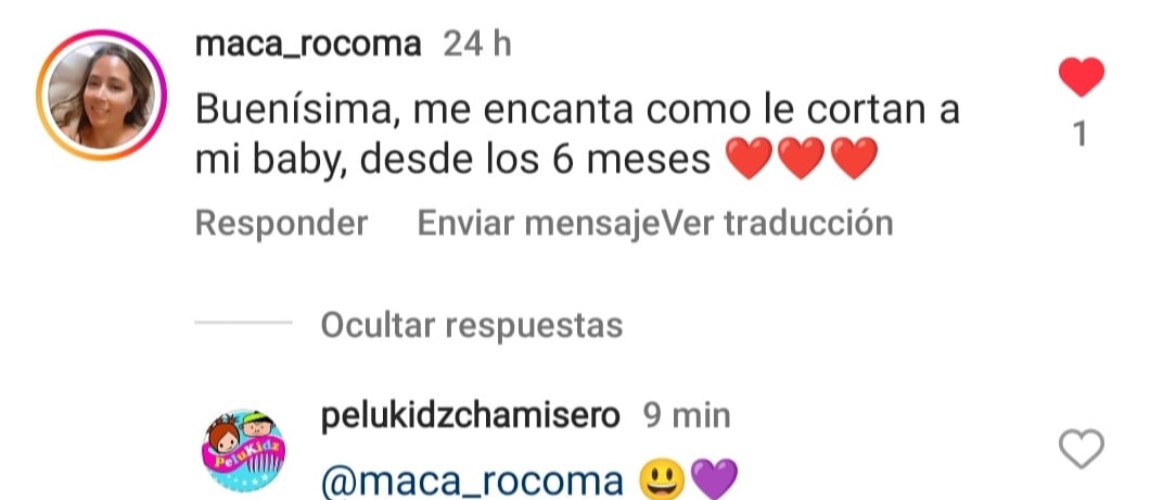
Task: Tap Responder under the comment
Action: click(x=282, y=224)
